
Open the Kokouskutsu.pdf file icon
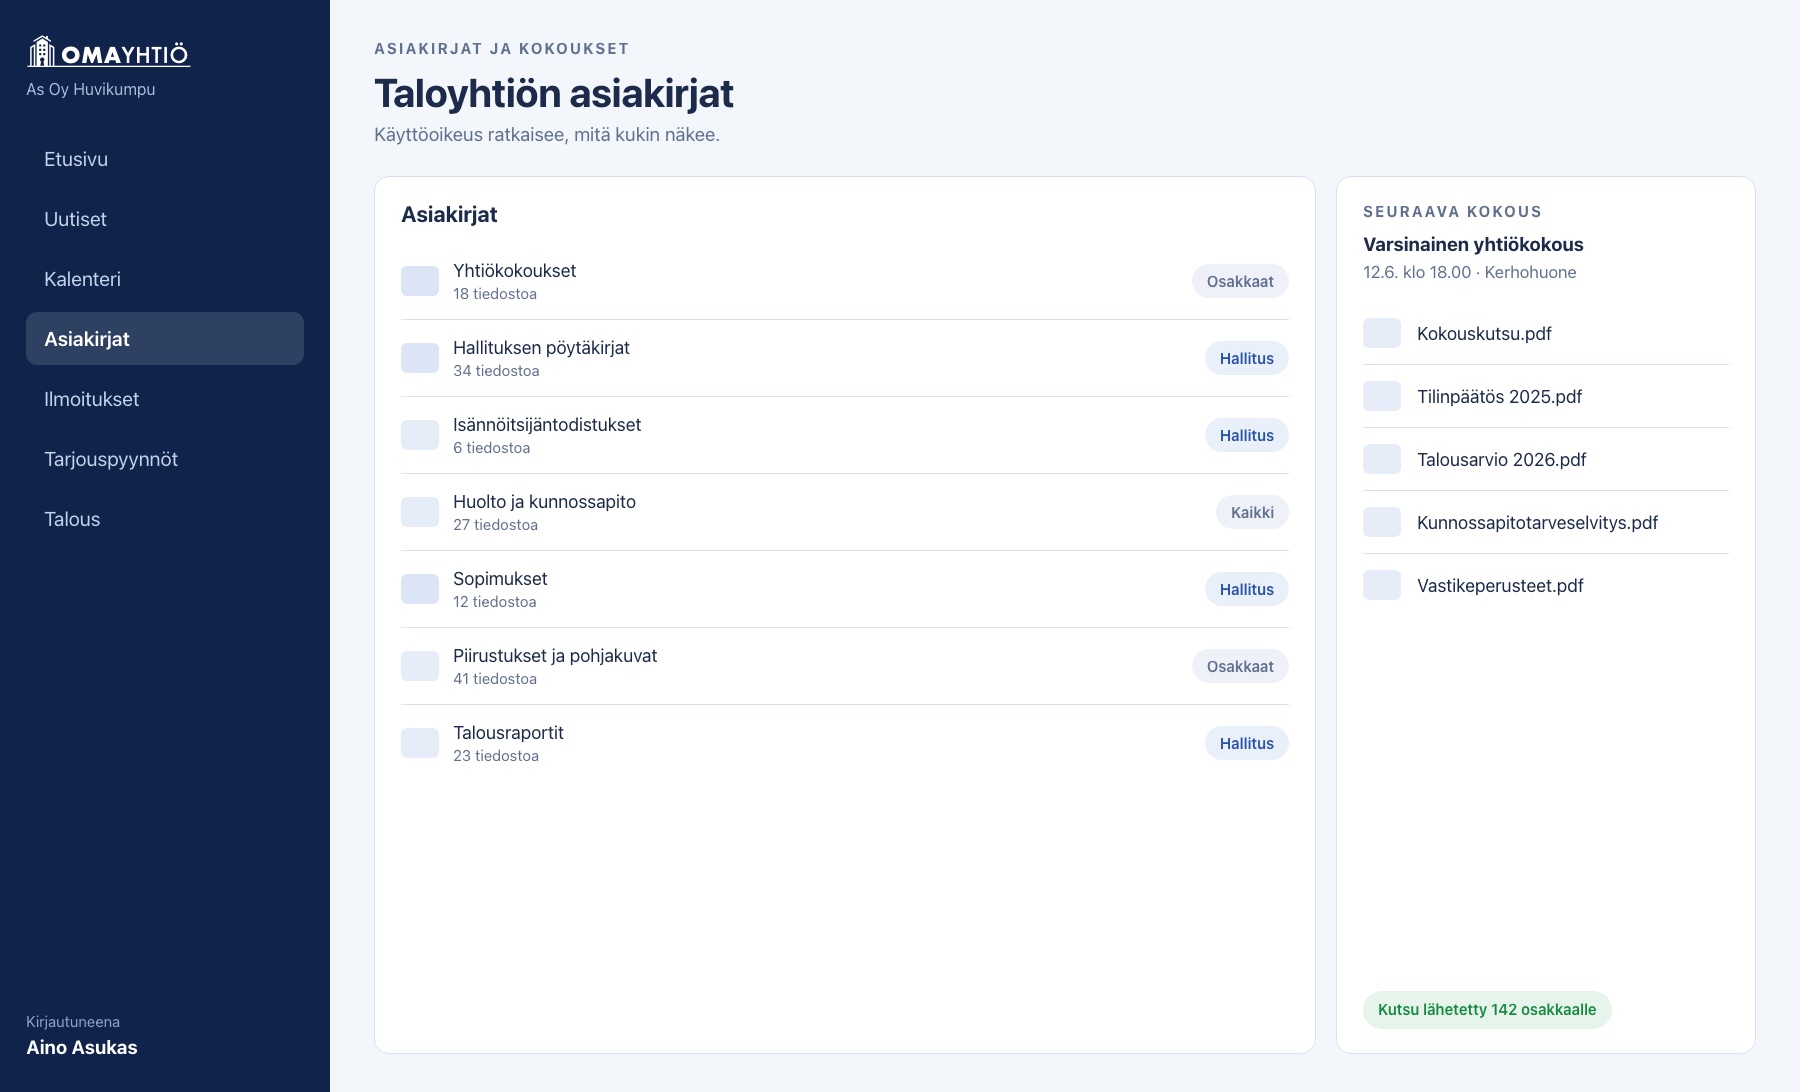tap(1382, 333)
